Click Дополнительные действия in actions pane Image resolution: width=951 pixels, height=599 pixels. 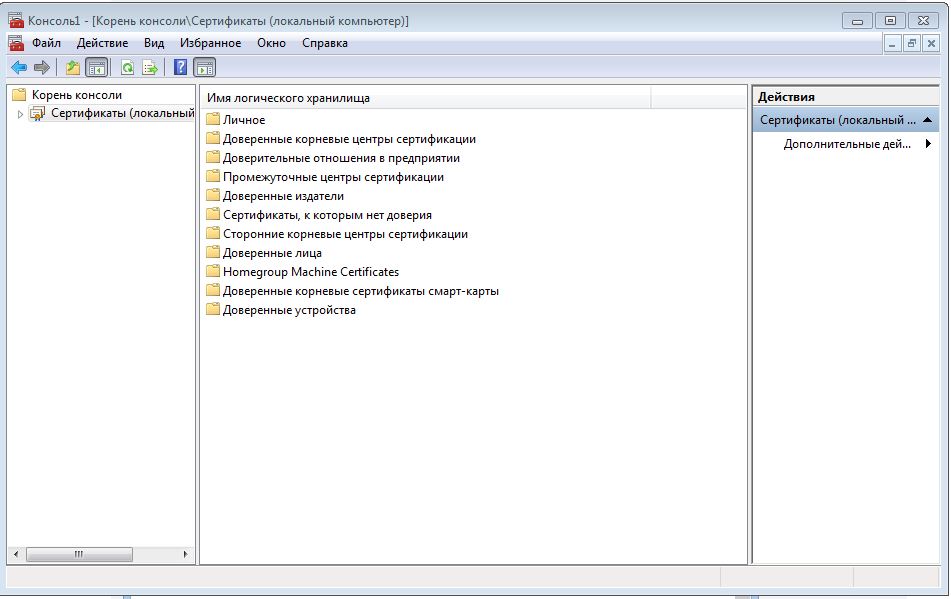847,144
